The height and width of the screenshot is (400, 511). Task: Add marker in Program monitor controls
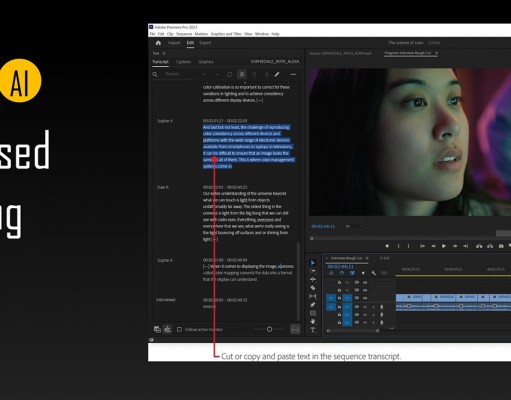pos(387,246)
